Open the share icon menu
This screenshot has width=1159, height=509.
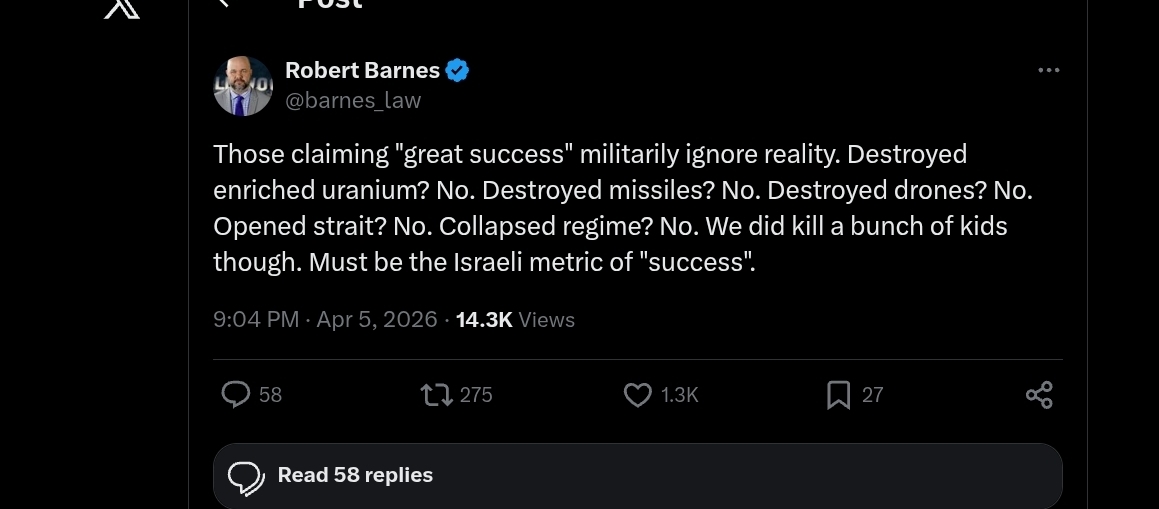click(1039, 395)
